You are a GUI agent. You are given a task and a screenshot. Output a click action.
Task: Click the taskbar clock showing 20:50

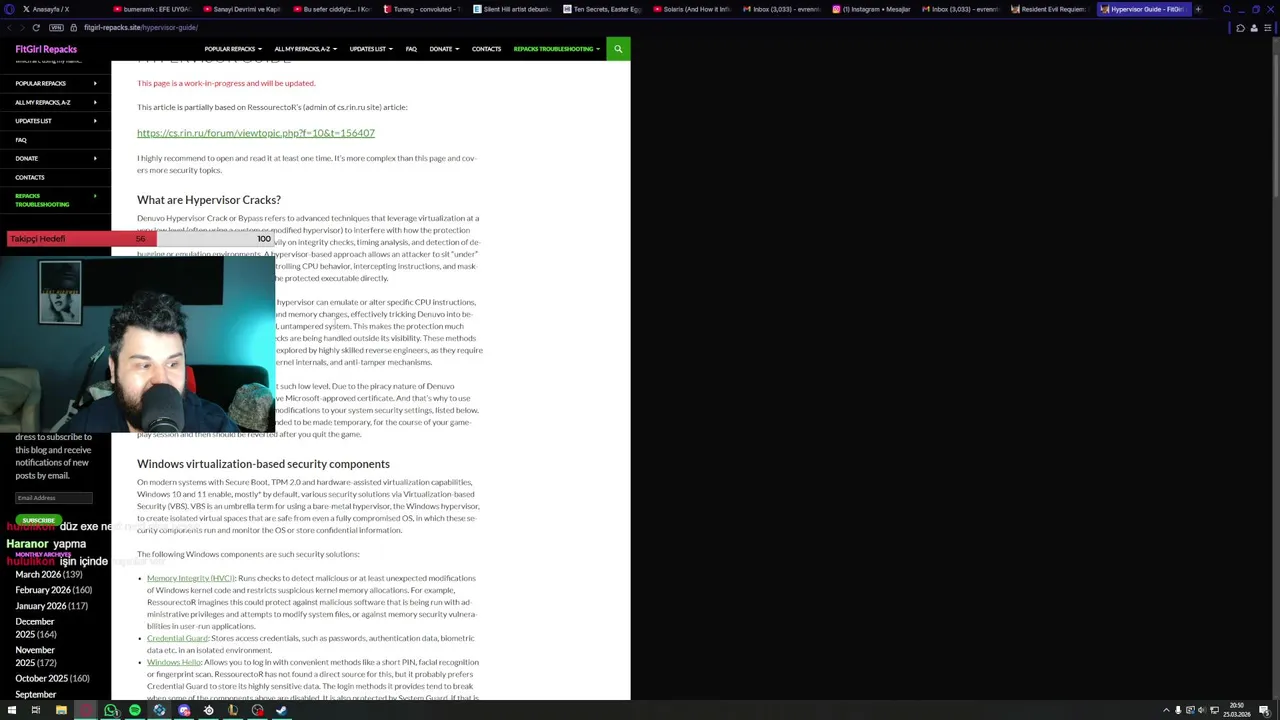pos(1237,710)
